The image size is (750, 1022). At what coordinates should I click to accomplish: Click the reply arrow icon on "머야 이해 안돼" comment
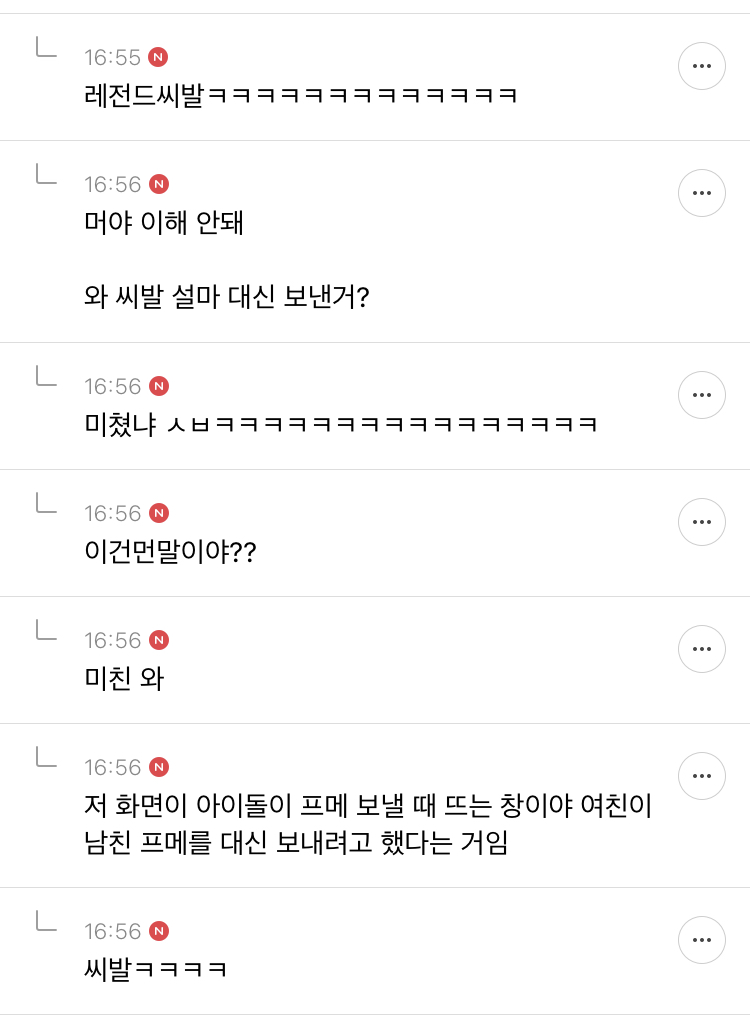tap(46, 175)
